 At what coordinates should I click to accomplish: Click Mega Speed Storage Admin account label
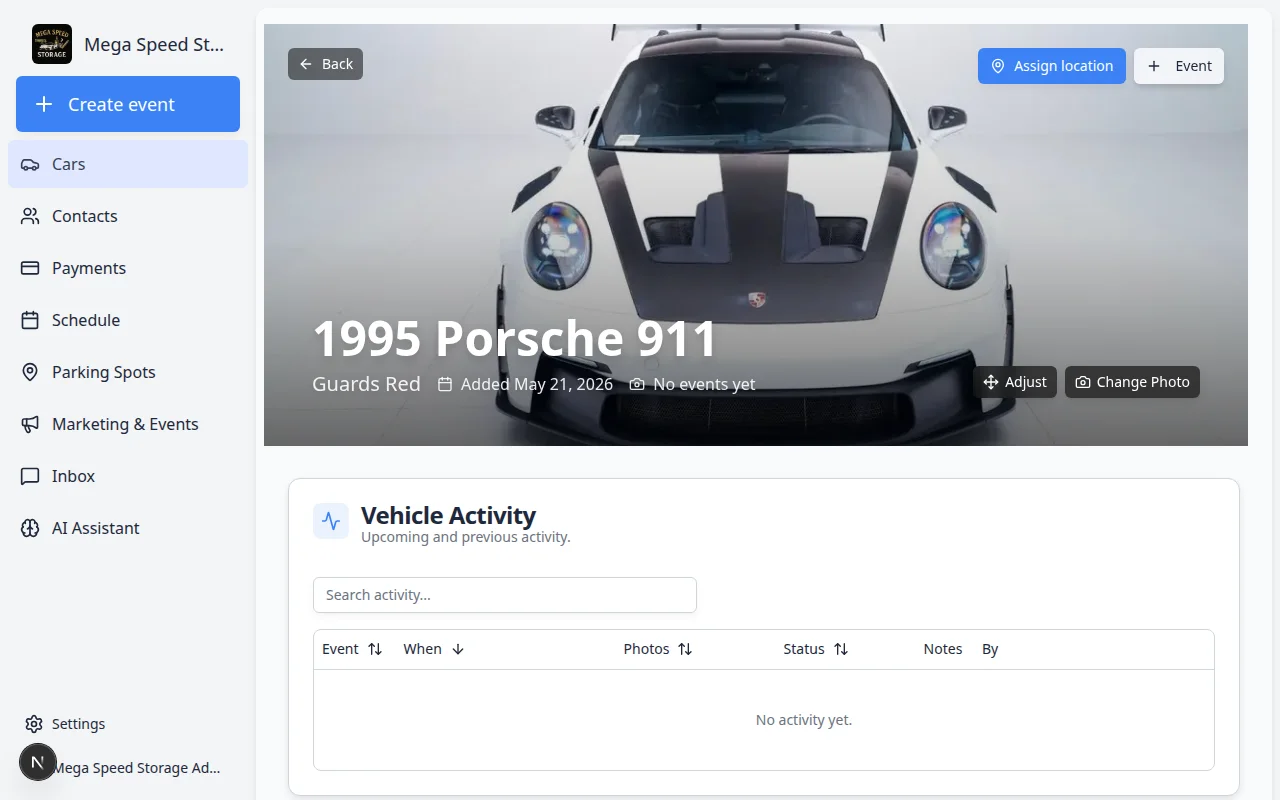[x=136, y=768]
